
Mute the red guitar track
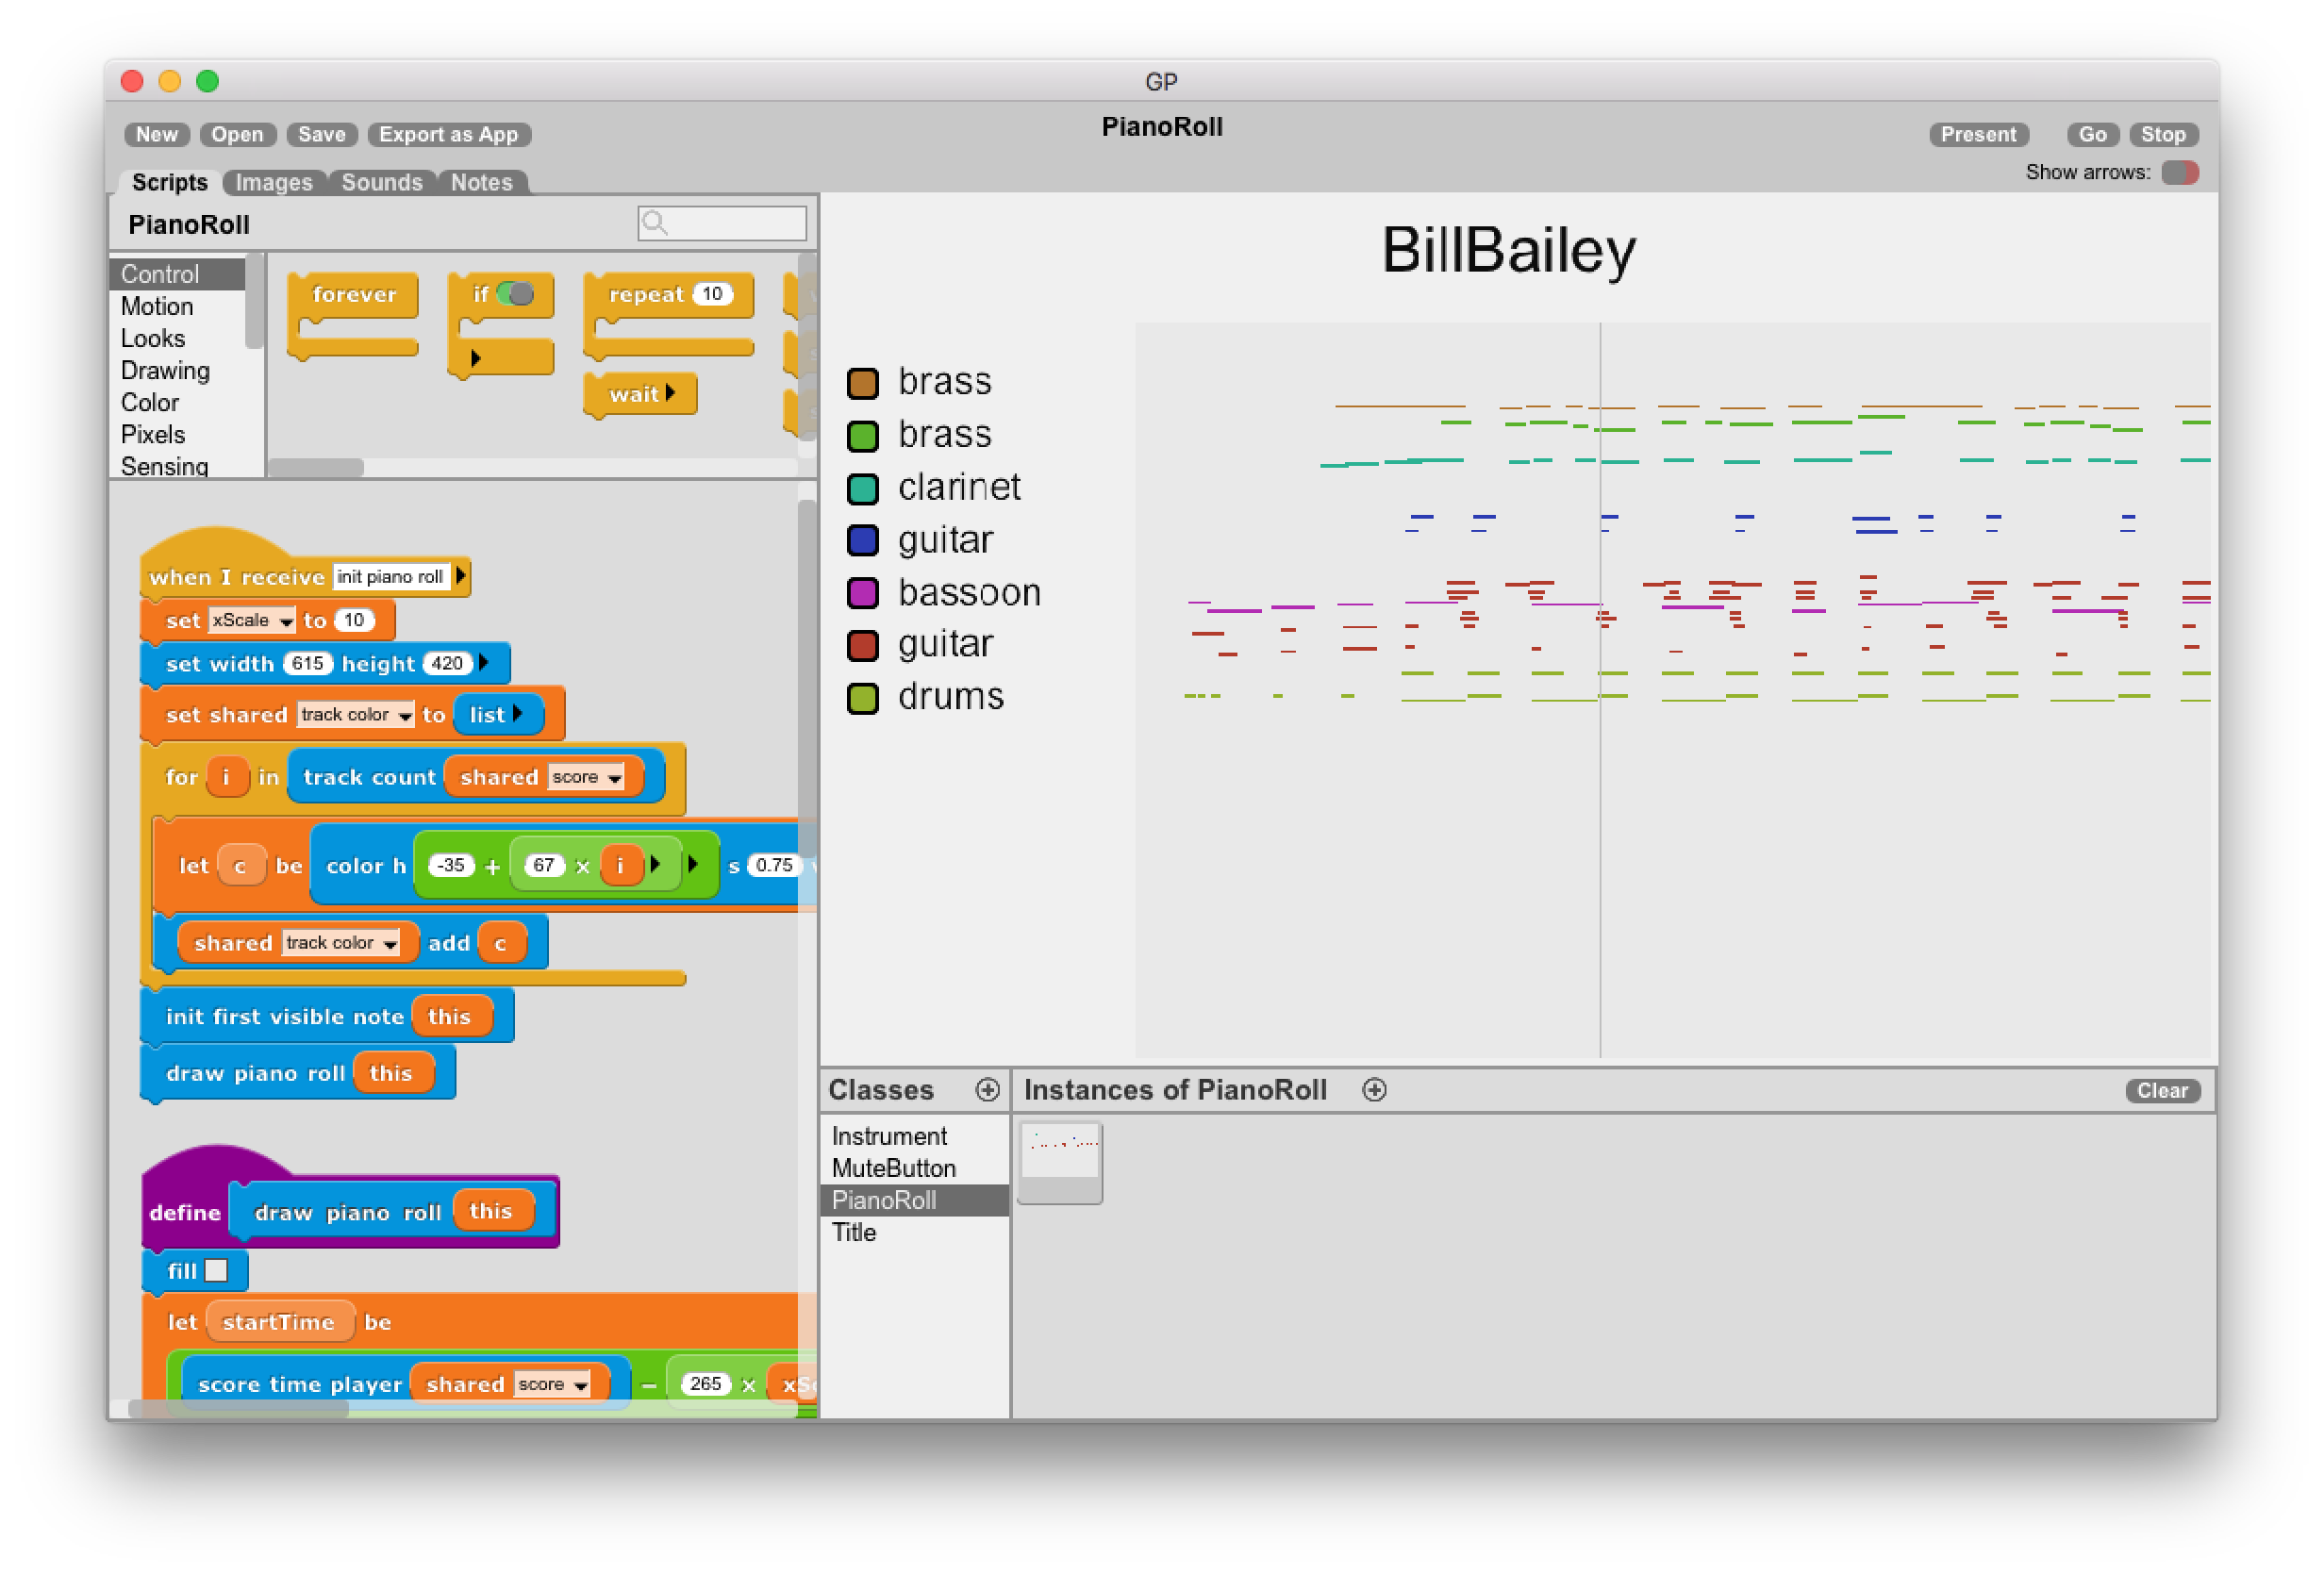tap(863, 645)
